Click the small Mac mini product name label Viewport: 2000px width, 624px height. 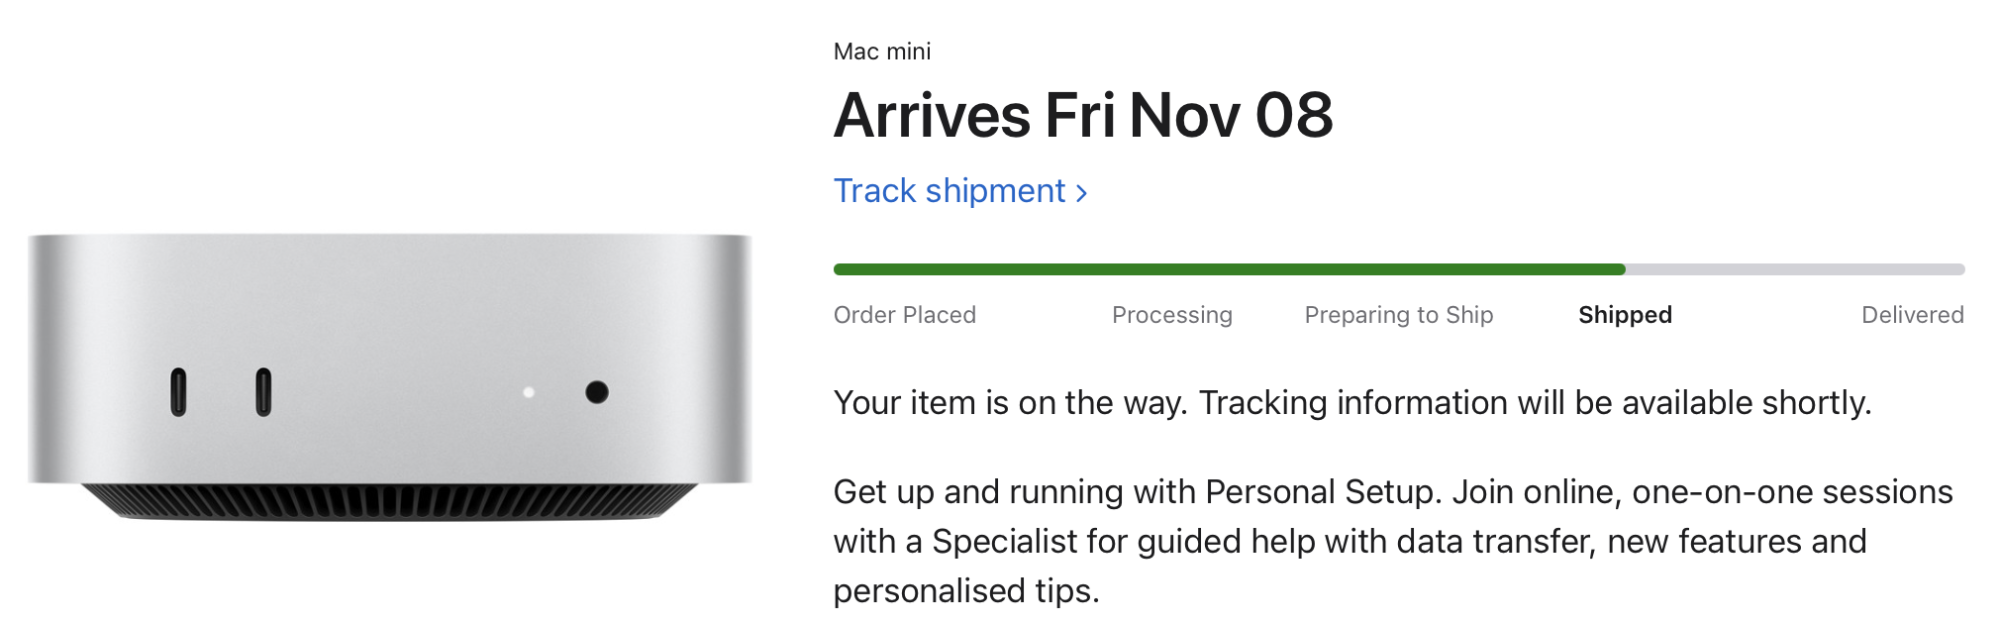[882, 51]
